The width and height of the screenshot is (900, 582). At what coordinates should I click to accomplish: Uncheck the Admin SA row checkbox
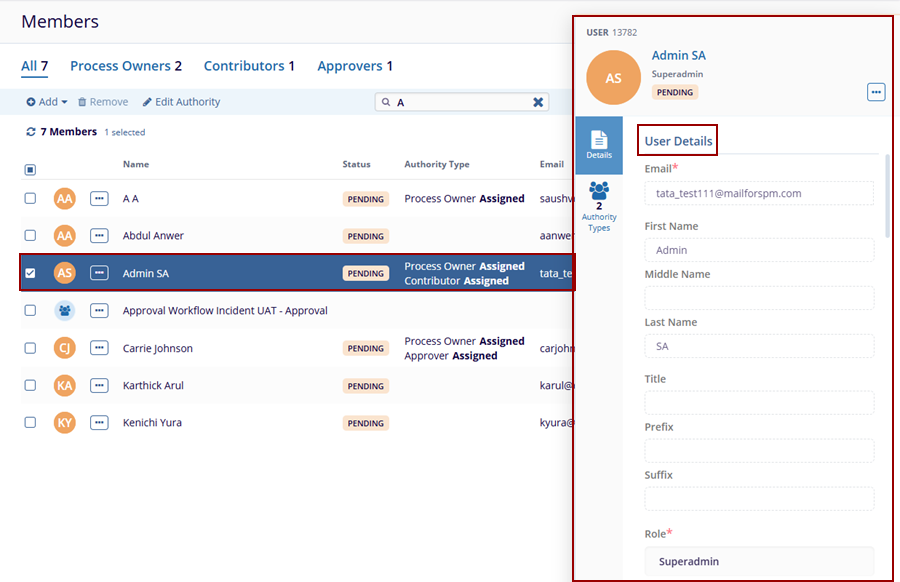pyautogui.click(x=30, y=273)
